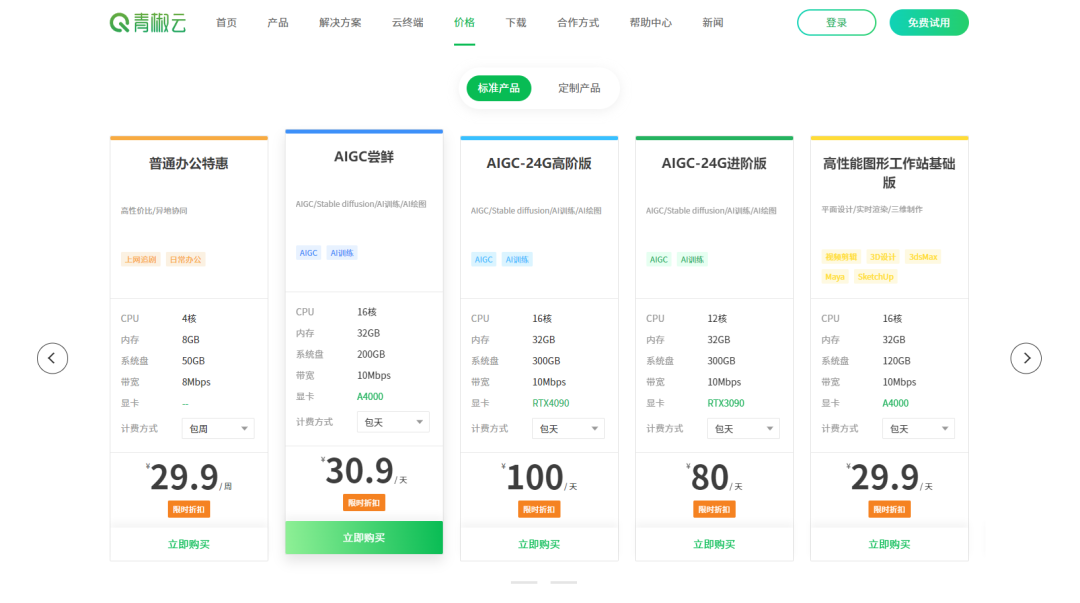Click 3dsMax tag
Image resolution: width=1080 pixels, height=603 pixels.
[923, 257]
